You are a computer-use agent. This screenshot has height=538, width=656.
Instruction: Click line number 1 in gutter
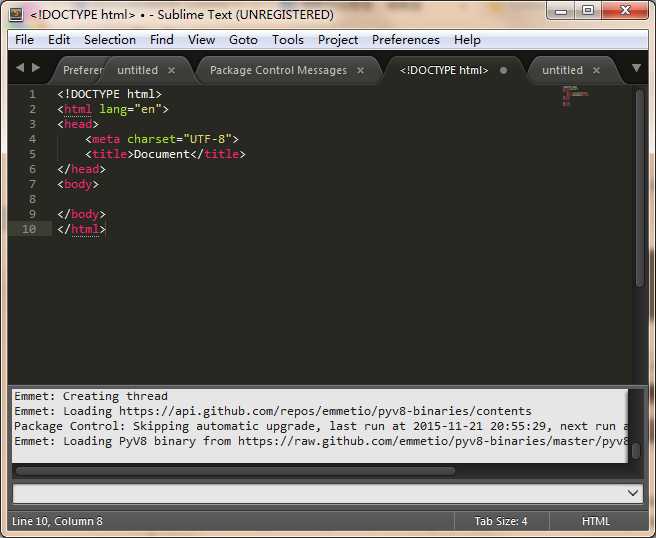click(32, 94)
